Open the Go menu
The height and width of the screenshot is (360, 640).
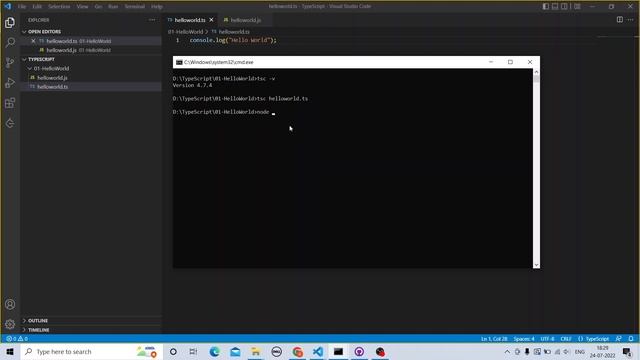coord(98,7)
